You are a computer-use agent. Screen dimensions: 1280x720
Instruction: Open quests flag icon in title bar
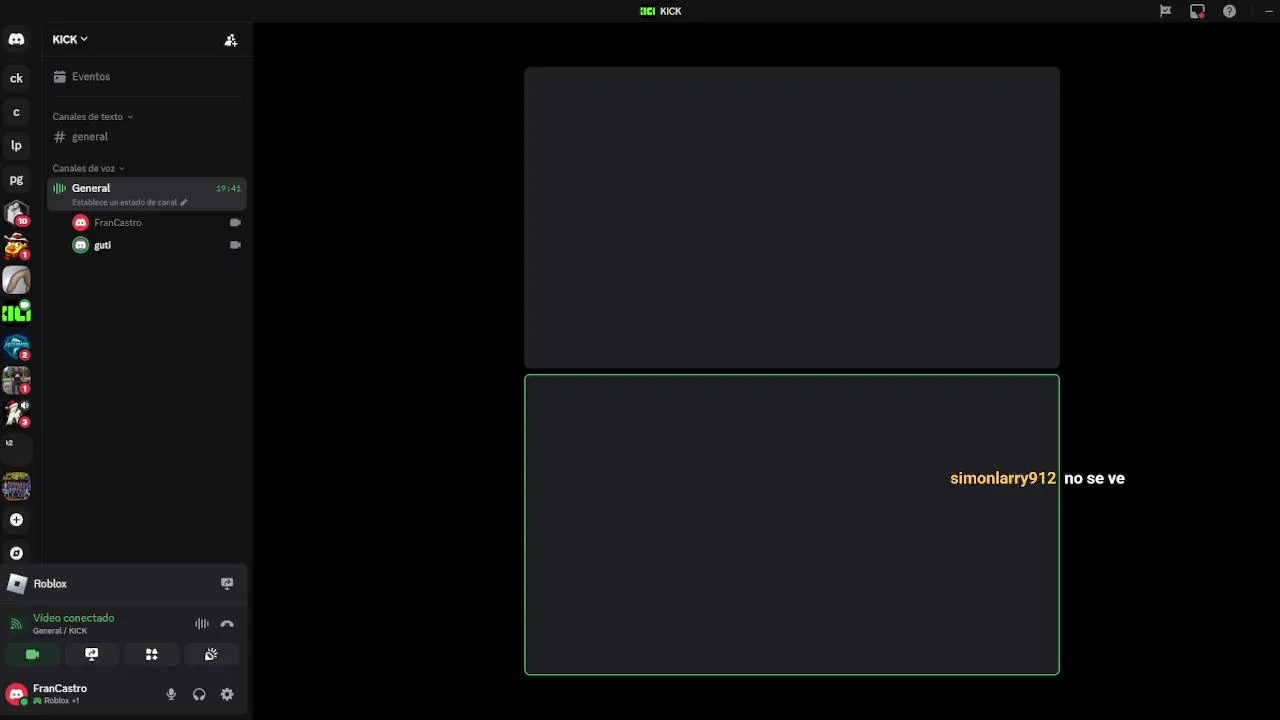pyautogui.click(x=1165, y=11)
